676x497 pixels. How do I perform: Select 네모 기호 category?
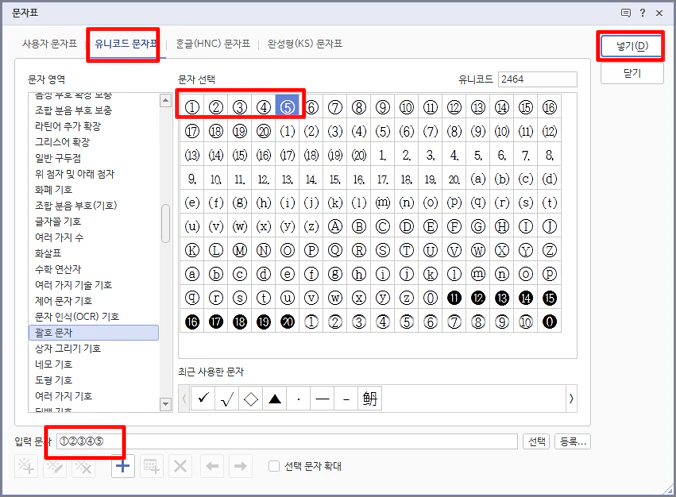pos(53,365)
